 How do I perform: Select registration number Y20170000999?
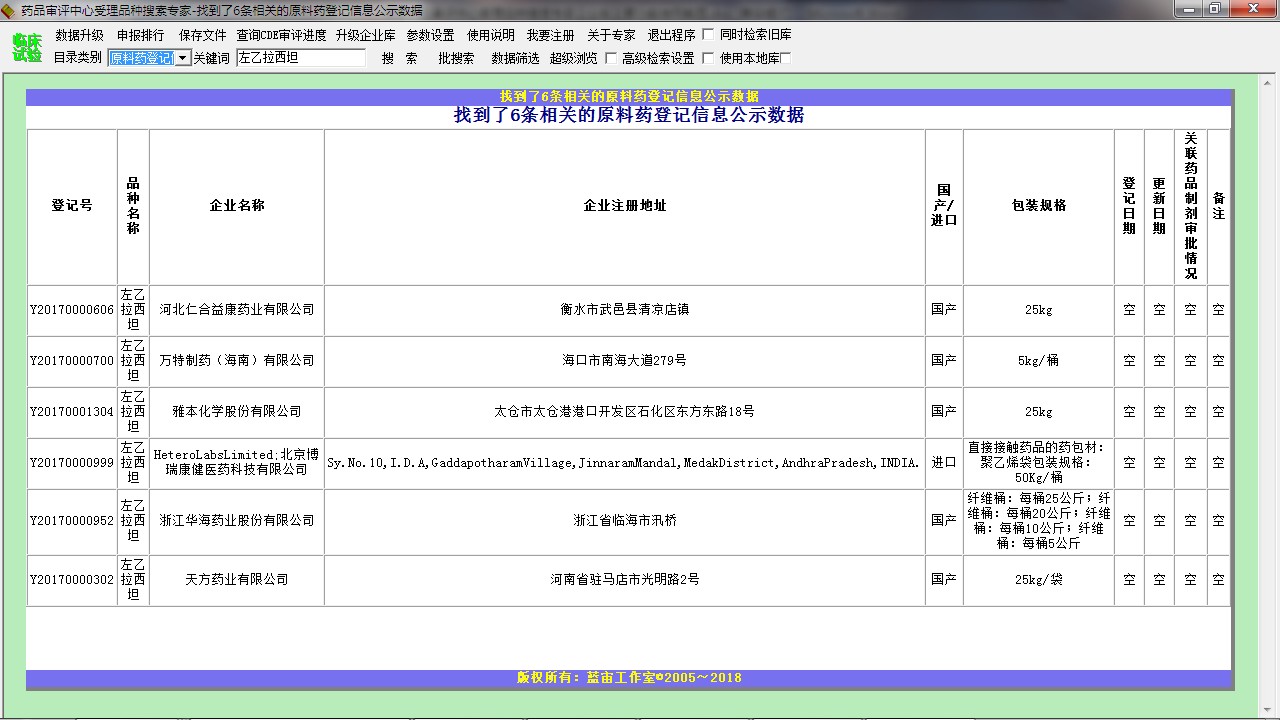(x=72, y=463)
